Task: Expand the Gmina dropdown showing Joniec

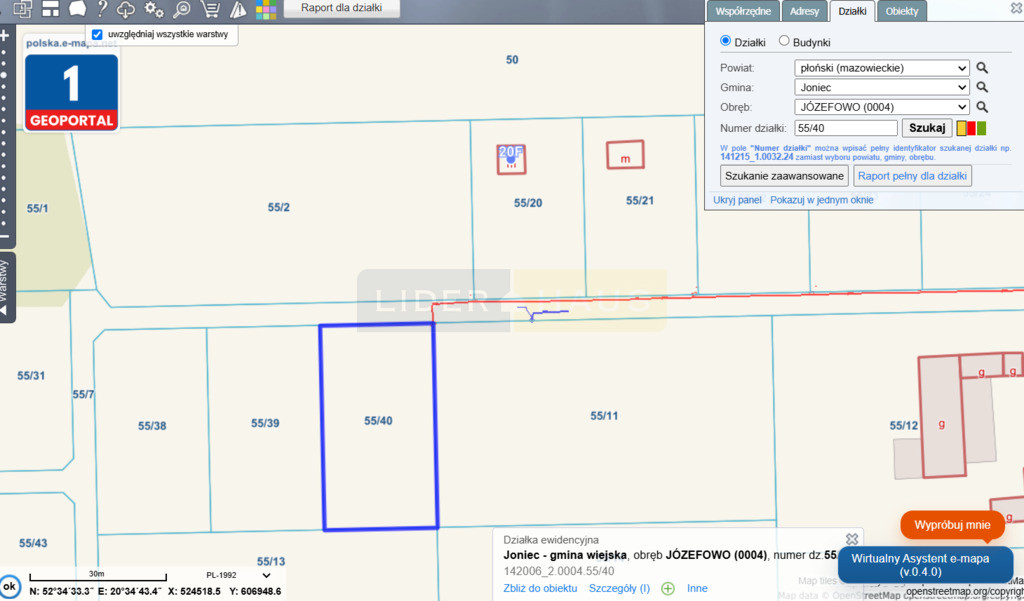Action: pos(882,87)
